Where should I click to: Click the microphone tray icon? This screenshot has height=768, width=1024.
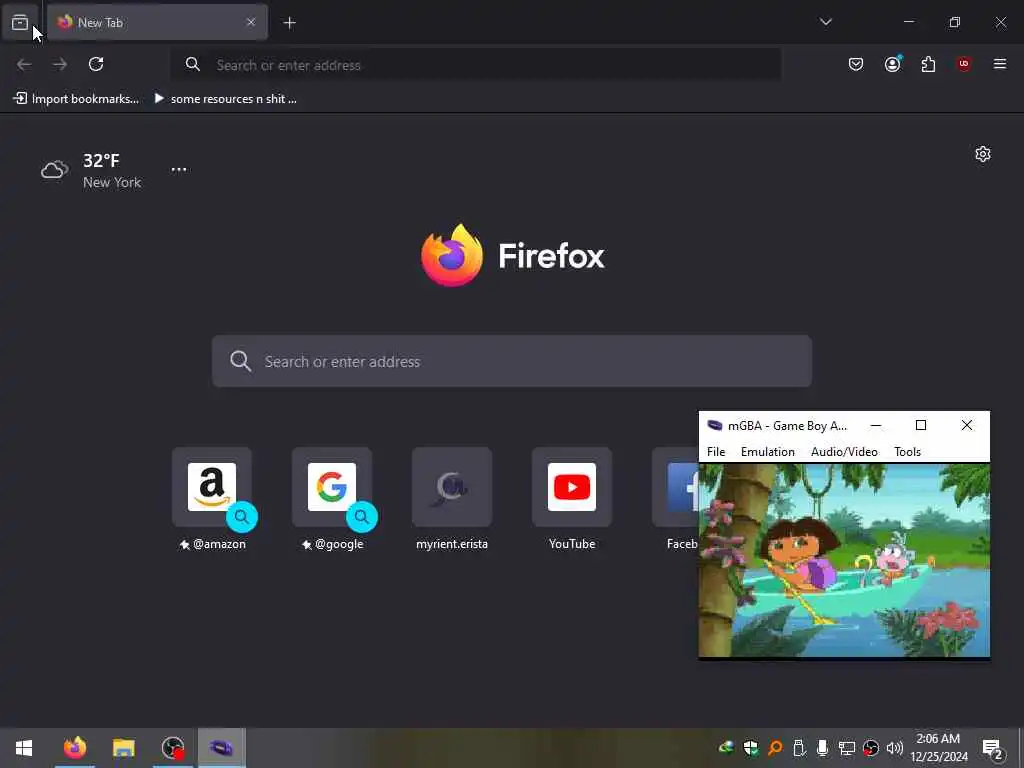point(822,748)
